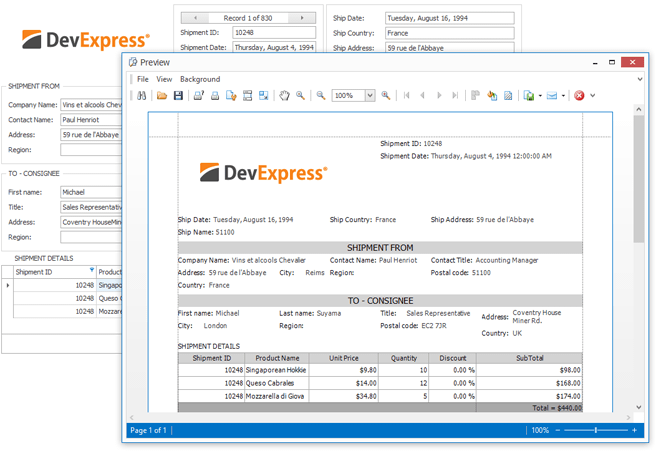Click the Save floppy disk icon
This screenshot has height=451, width=656.
(x=178, y=95)
